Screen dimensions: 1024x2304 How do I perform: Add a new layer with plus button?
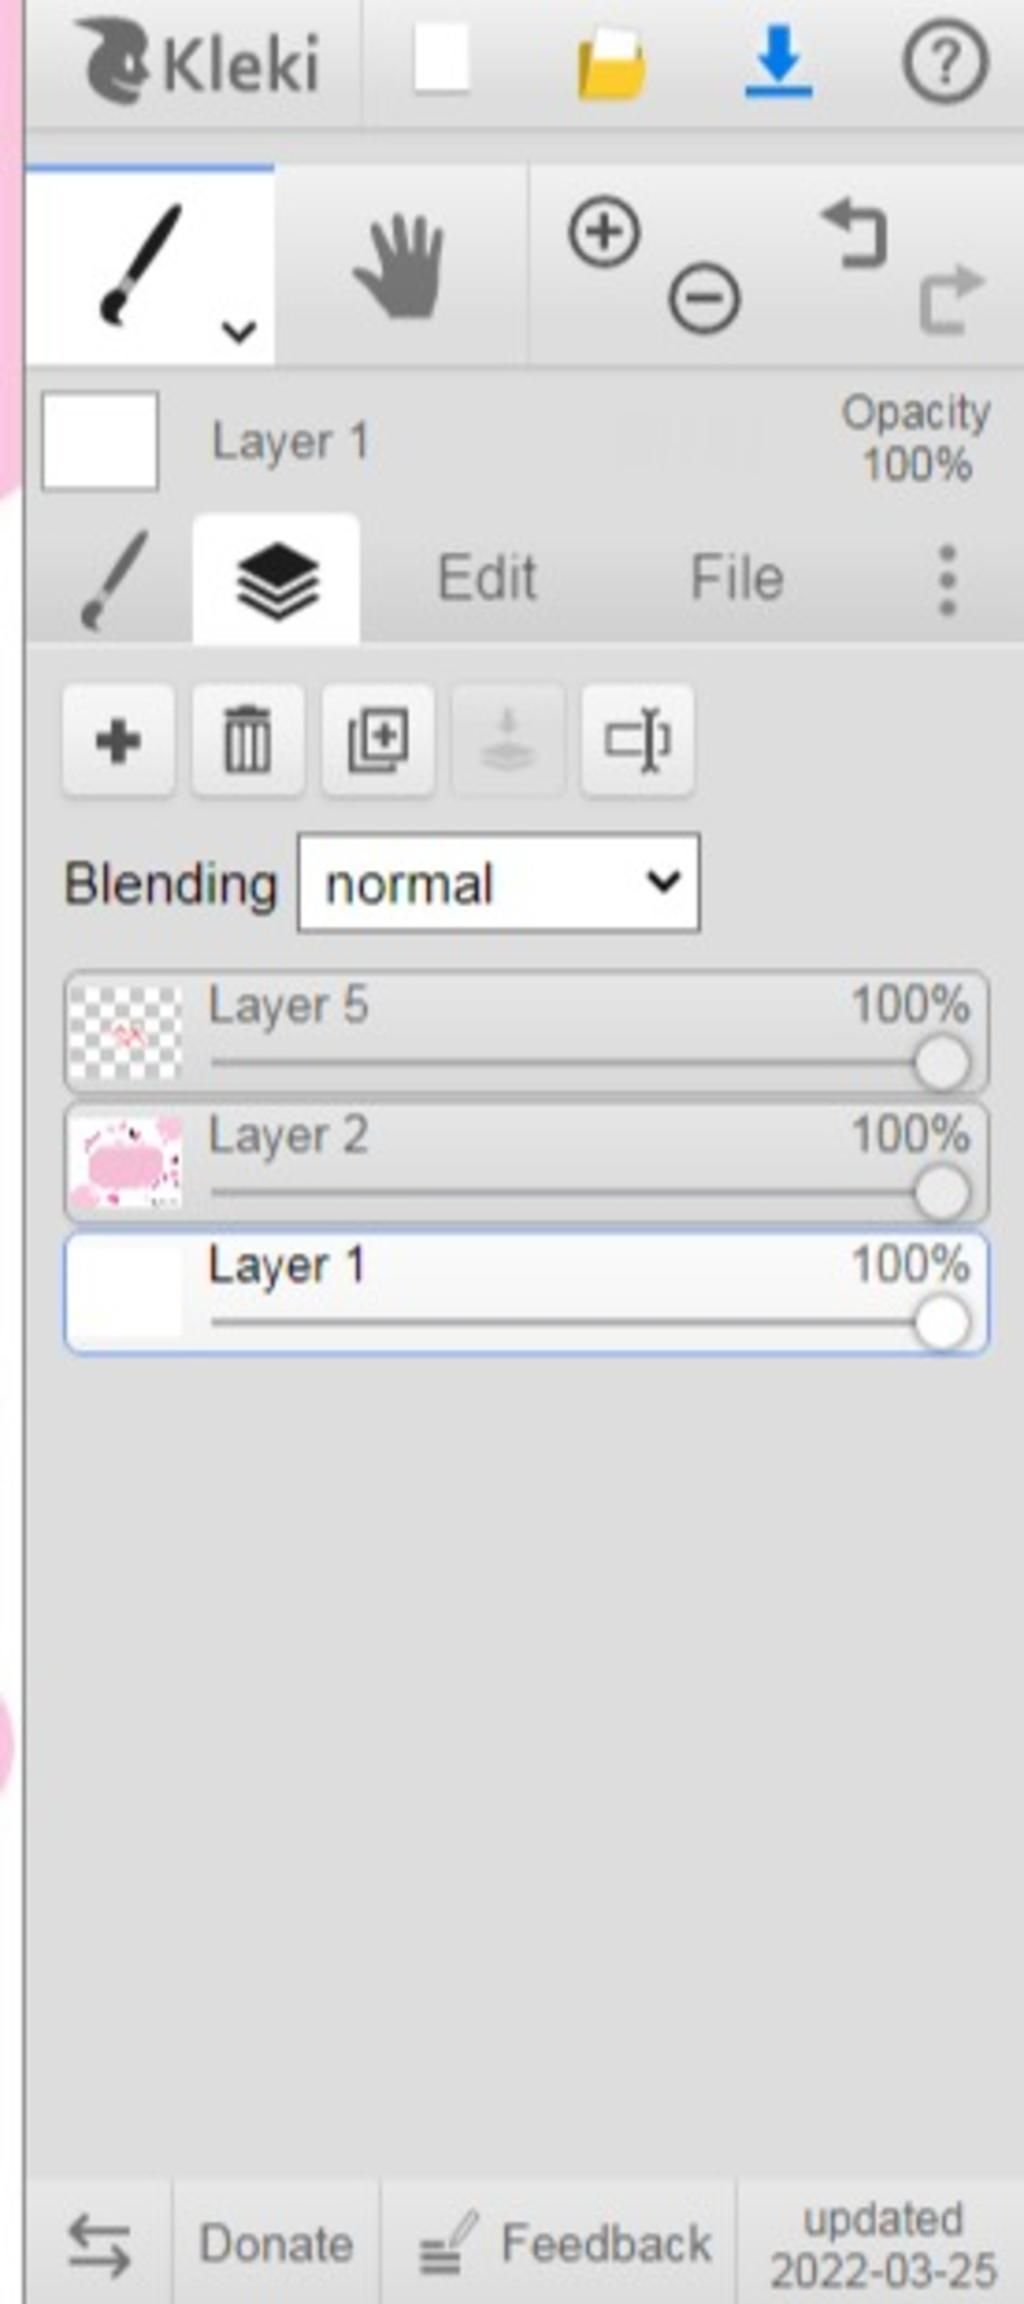pyautogui.click(x=118, y=741)
